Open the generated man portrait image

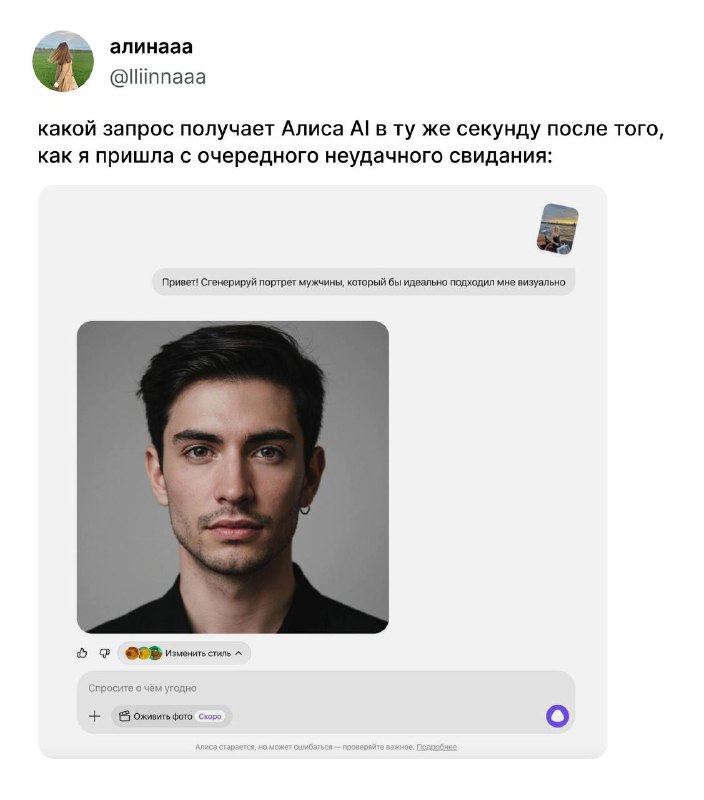pos(233,477)
